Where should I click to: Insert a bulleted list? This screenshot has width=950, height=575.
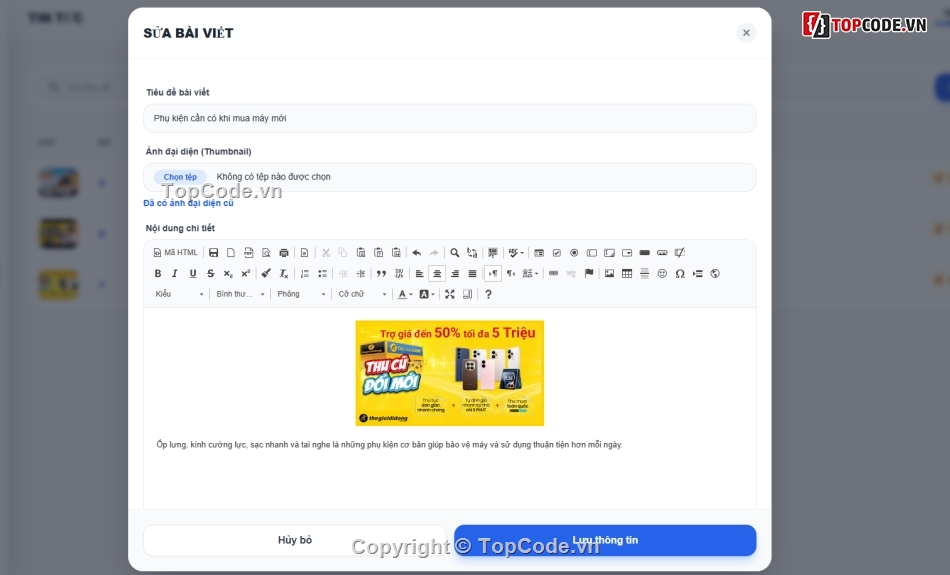coord(322,273)
